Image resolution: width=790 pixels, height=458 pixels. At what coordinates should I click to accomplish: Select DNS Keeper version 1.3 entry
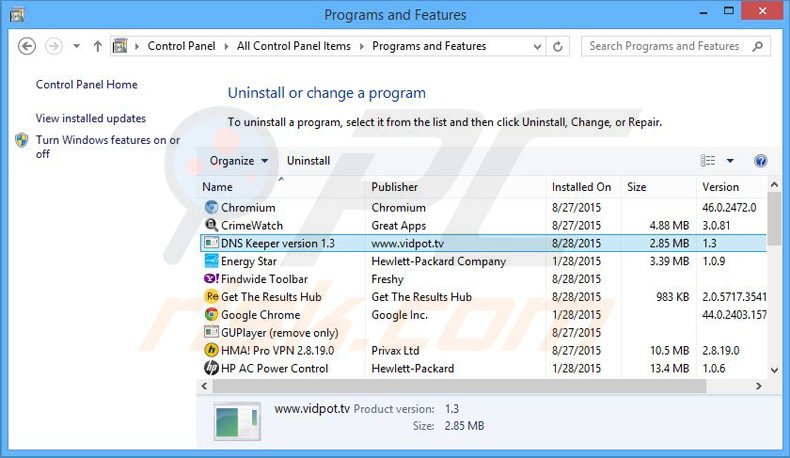point(278,243)
